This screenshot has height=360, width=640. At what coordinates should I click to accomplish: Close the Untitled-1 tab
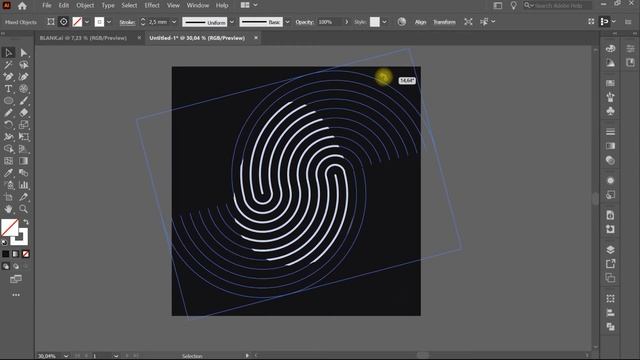pyautogui.click(x=256, y=38)
